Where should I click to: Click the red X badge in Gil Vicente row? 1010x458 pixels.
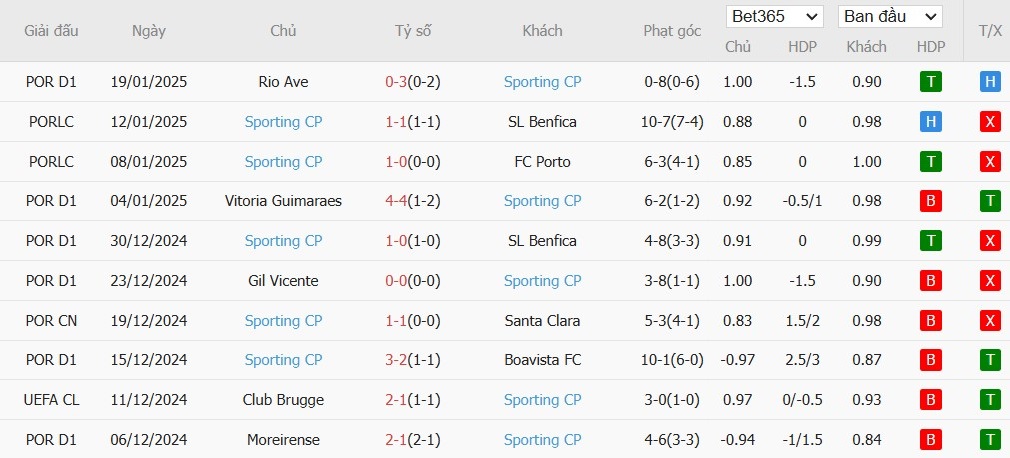[x=990, y=281]
